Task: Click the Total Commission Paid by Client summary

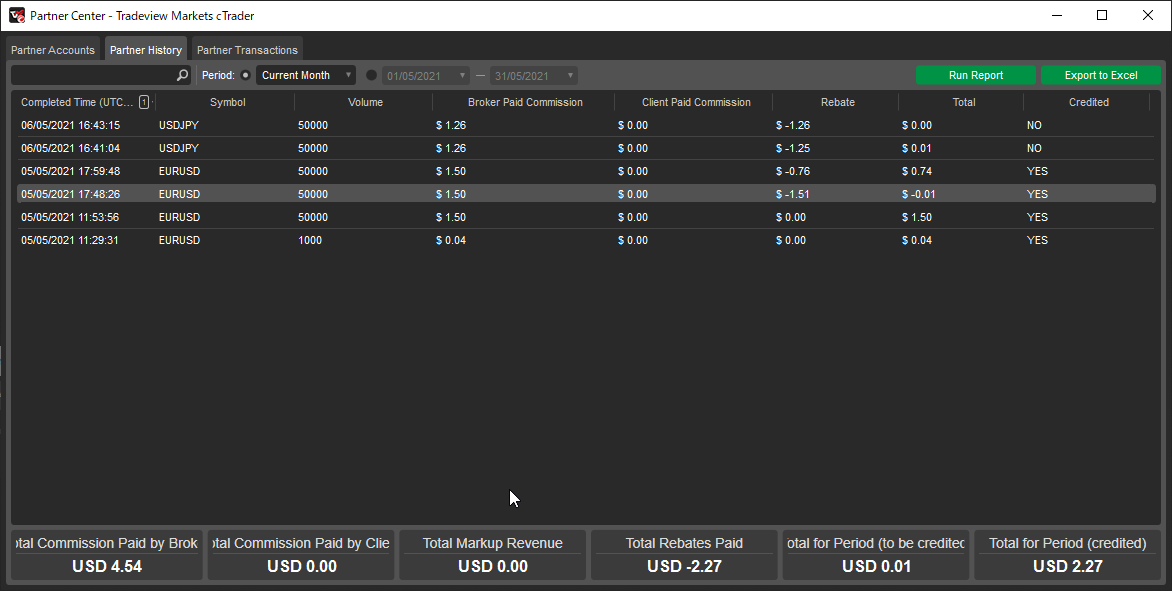Action: pyautogui.click(x=301, y=554)
